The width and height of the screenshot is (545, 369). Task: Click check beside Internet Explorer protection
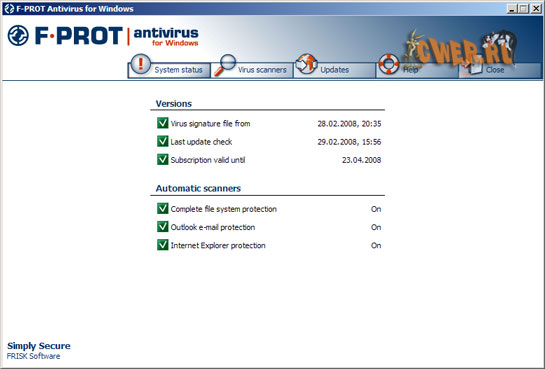[x=162, y=245]
